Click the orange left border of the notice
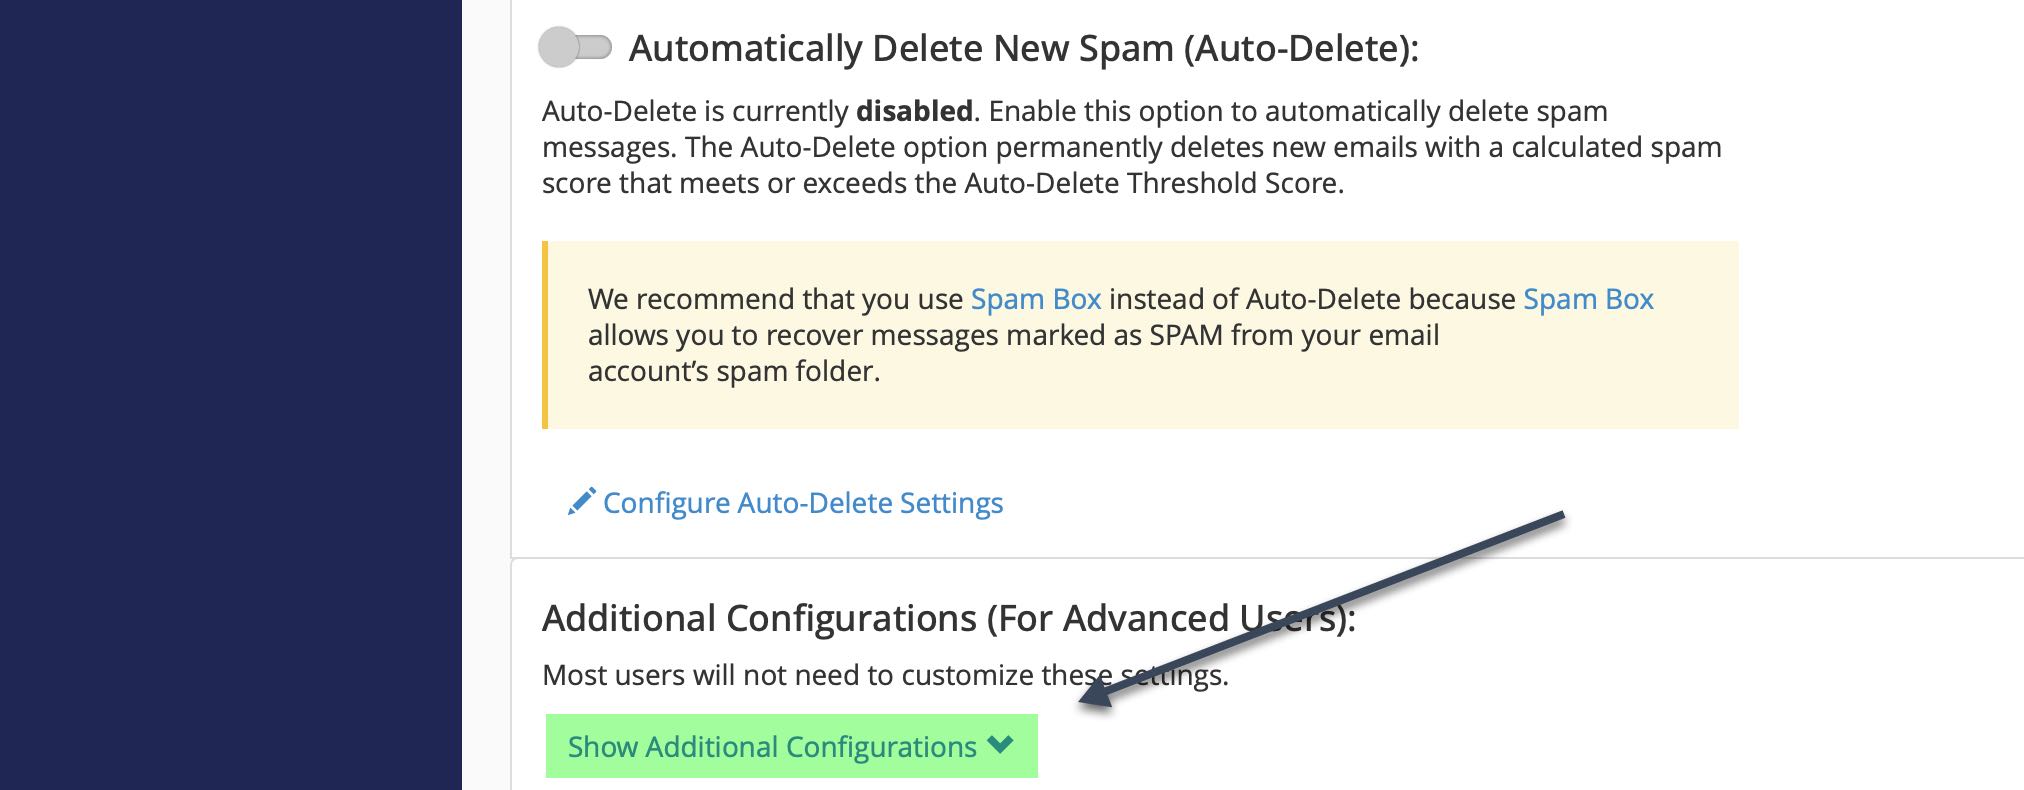The width and height of the screenshot is (2024, 790). (545, 335)
